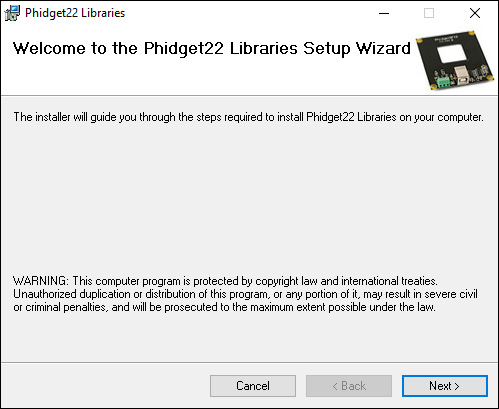The image size is (499, 409).
Task: Click the Unauthorized duplication text line
Action: (x=245, y=294)
